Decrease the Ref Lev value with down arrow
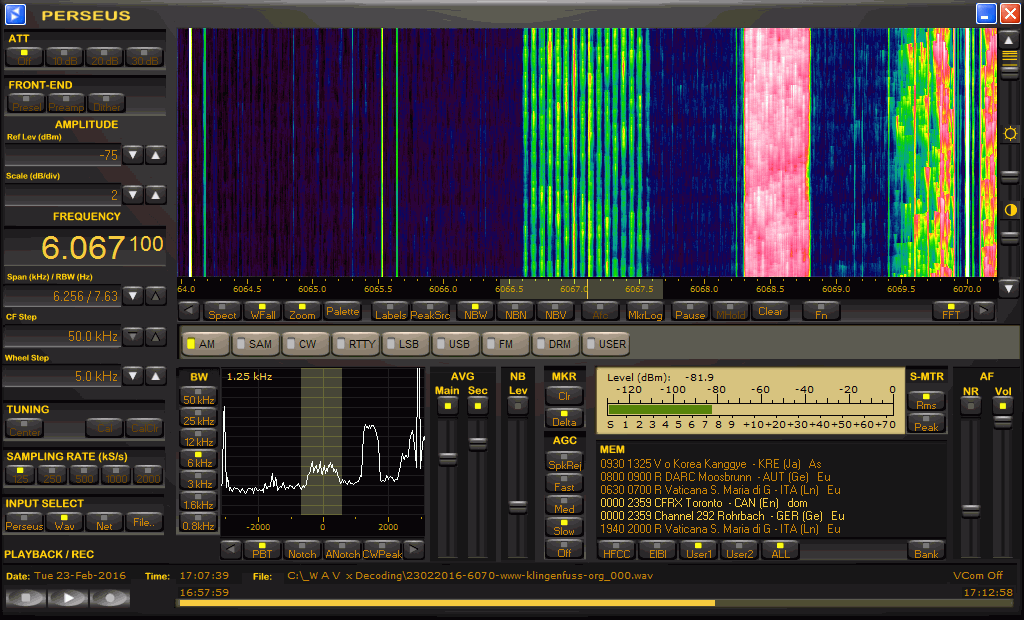The width and height of the screenshot is (1024, 620). click(134, 155)
